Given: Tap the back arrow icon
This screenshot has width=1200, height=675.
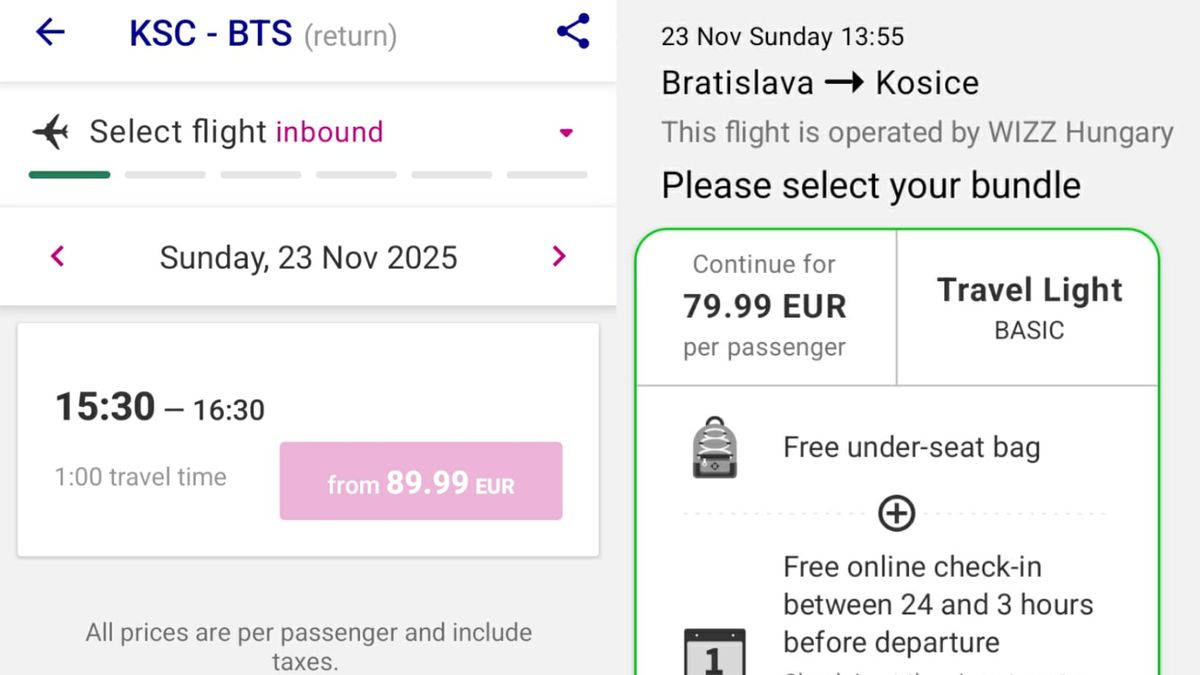Looking at the screenshot, I should [x=49, y=32].
